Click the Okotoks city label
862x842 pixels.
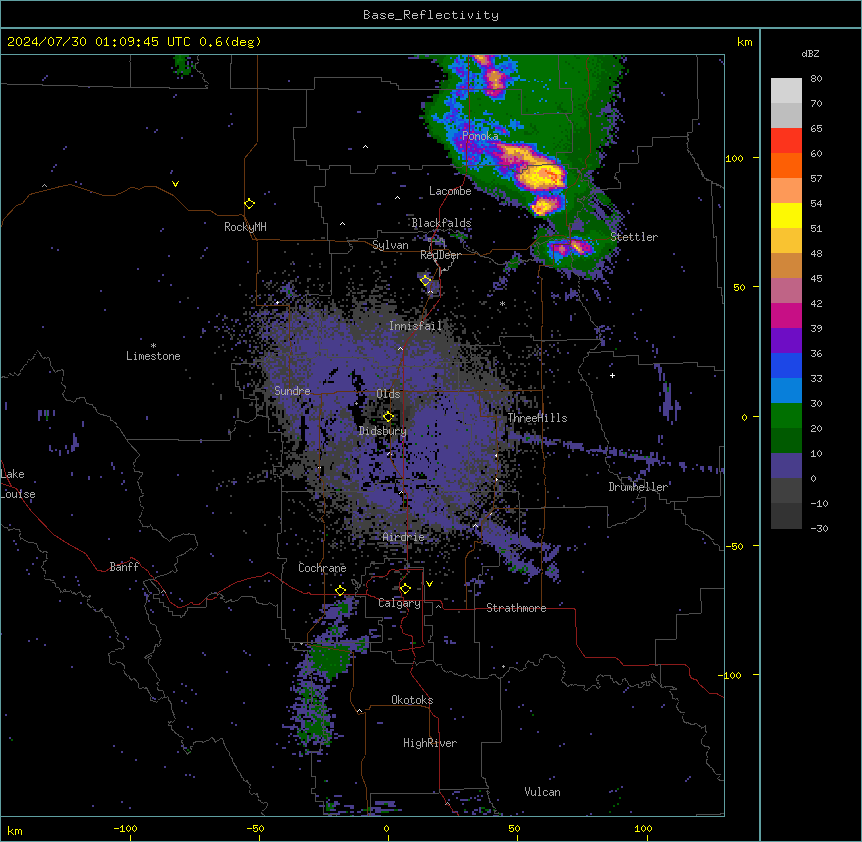coord(412,700)
